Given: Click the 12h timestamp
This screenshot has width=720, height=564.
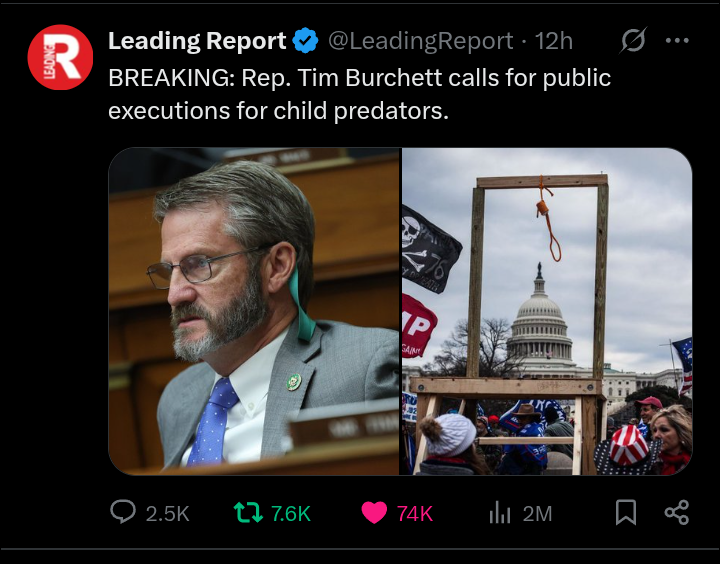Looking at the screenshot, I should [553, 41].
